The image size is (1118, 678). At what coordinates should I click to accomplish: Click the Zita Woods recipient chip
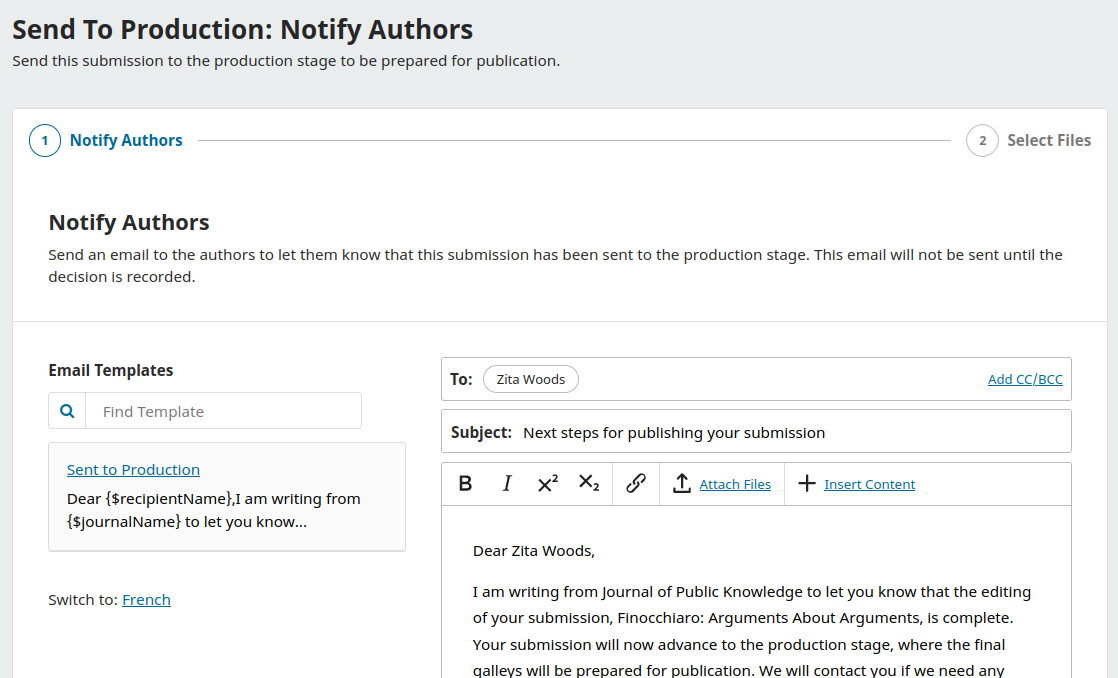[x=530, y=379]
